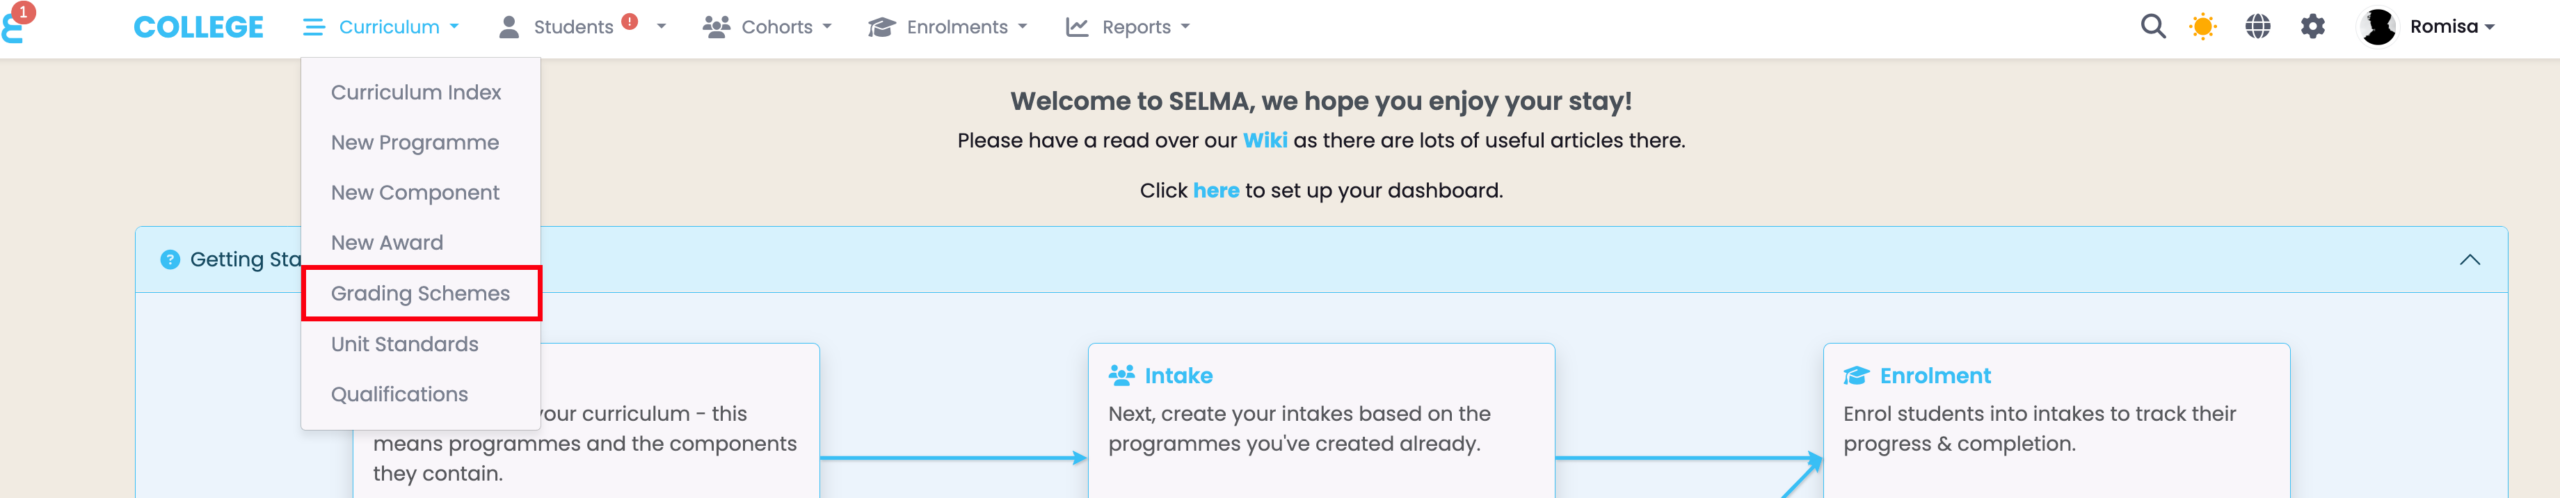Screen dimensions: 2560x498
Task: Click the 'here' dashboard setup link
Action: point(1216,191)
